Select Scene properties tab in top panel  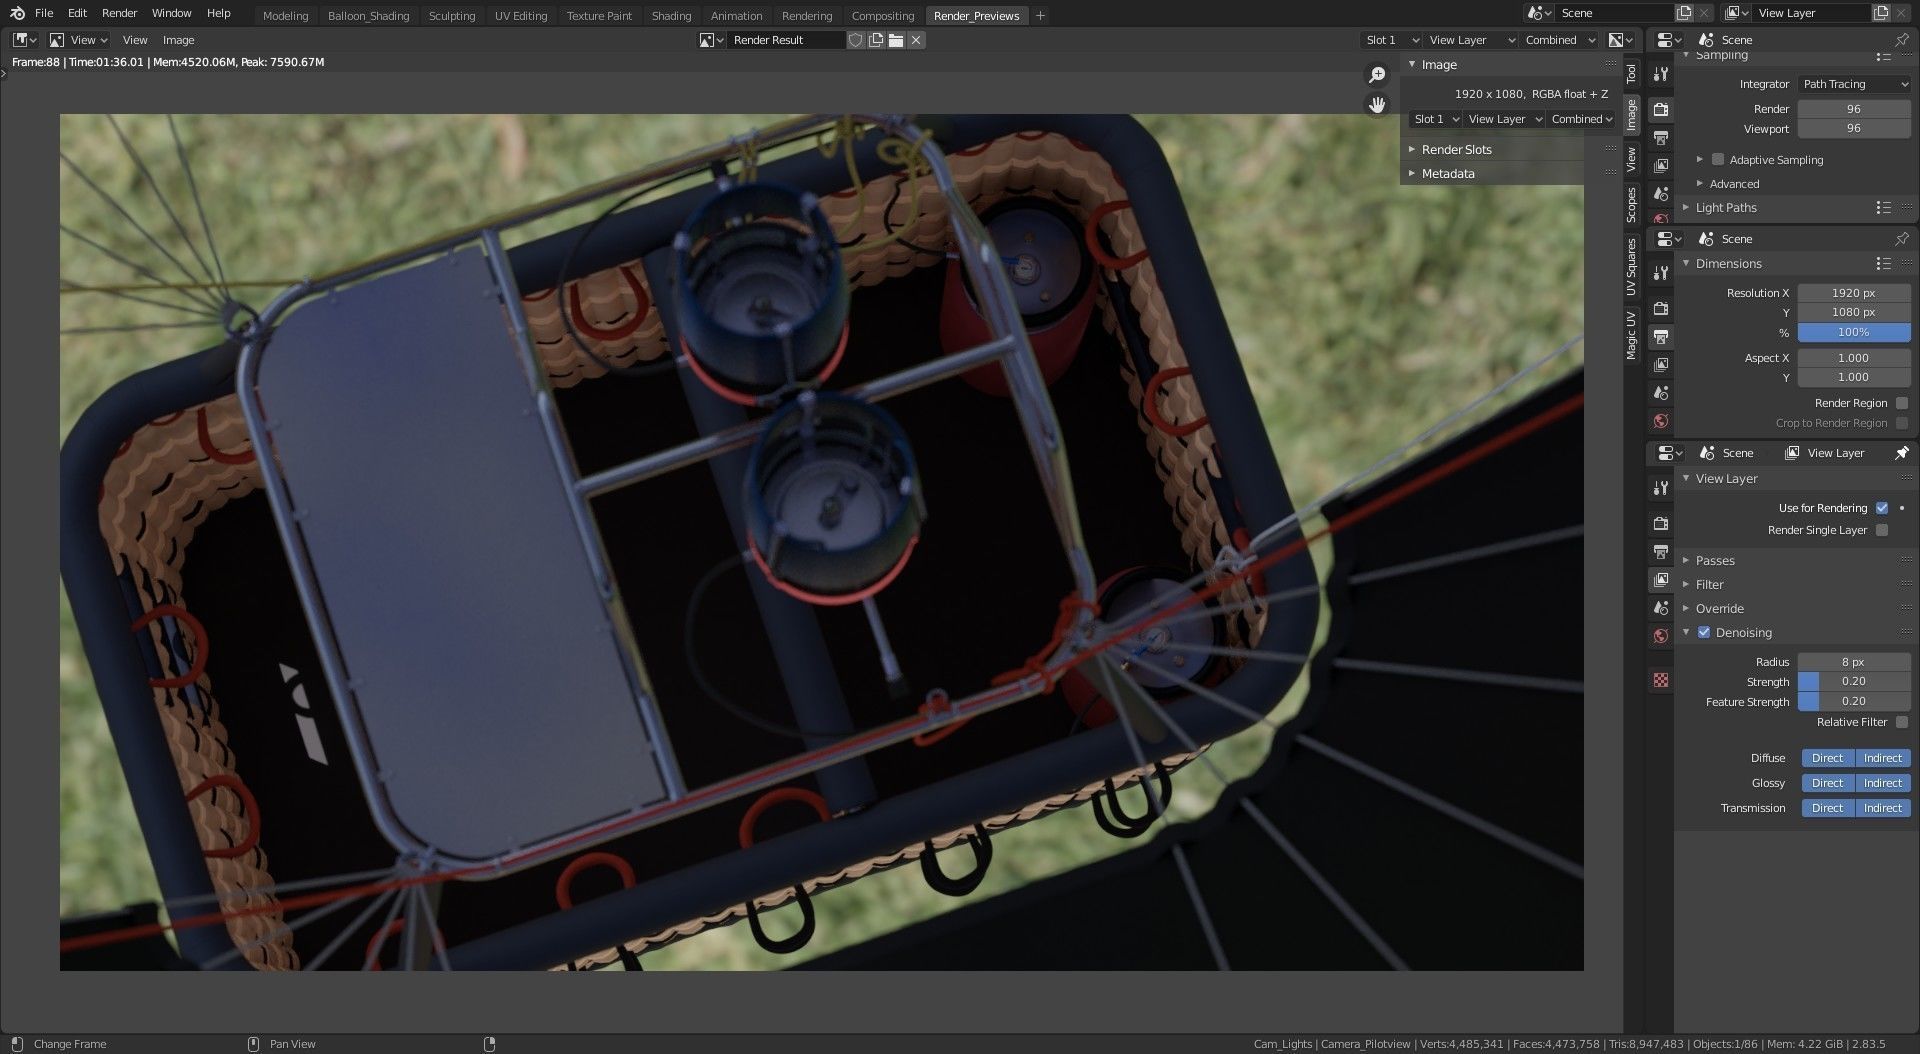(1661, 193)
